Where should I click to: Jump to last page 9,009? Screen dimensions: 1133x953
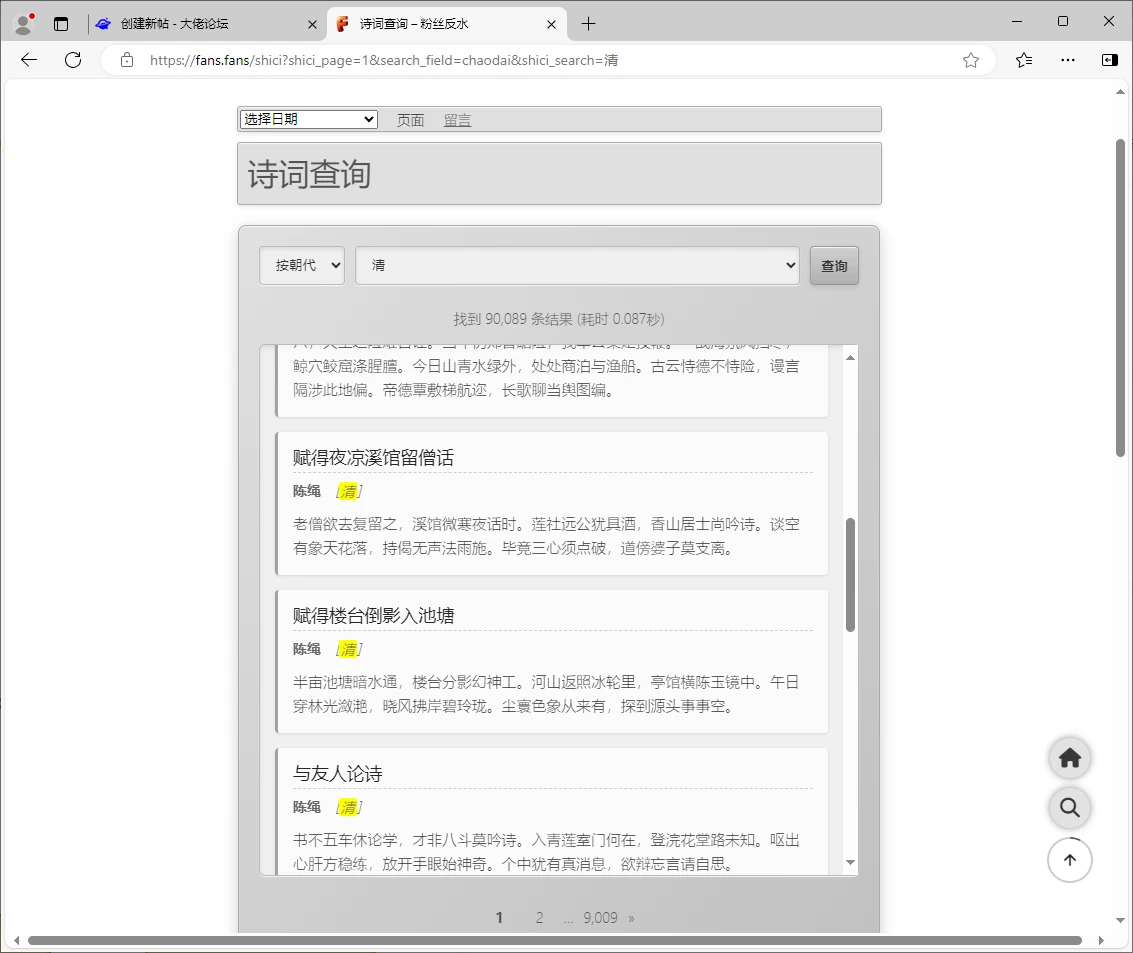(600, 918)
